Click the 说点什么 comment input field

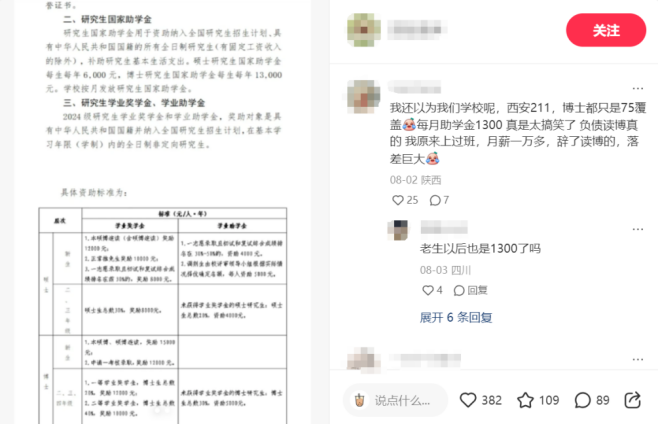click(x=395, y=400)
